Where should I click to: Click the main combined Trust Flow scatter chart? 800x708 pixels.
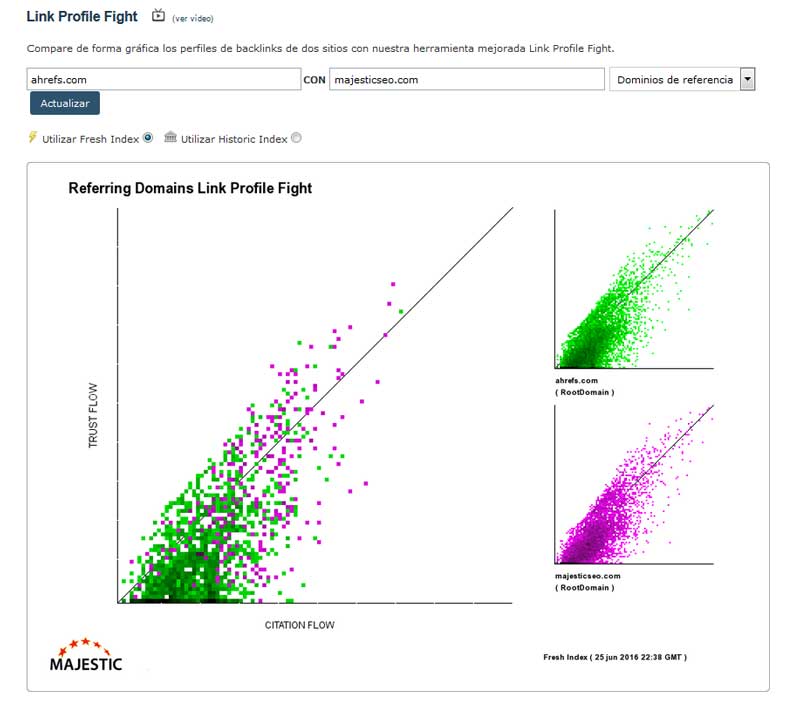(315, 406)
